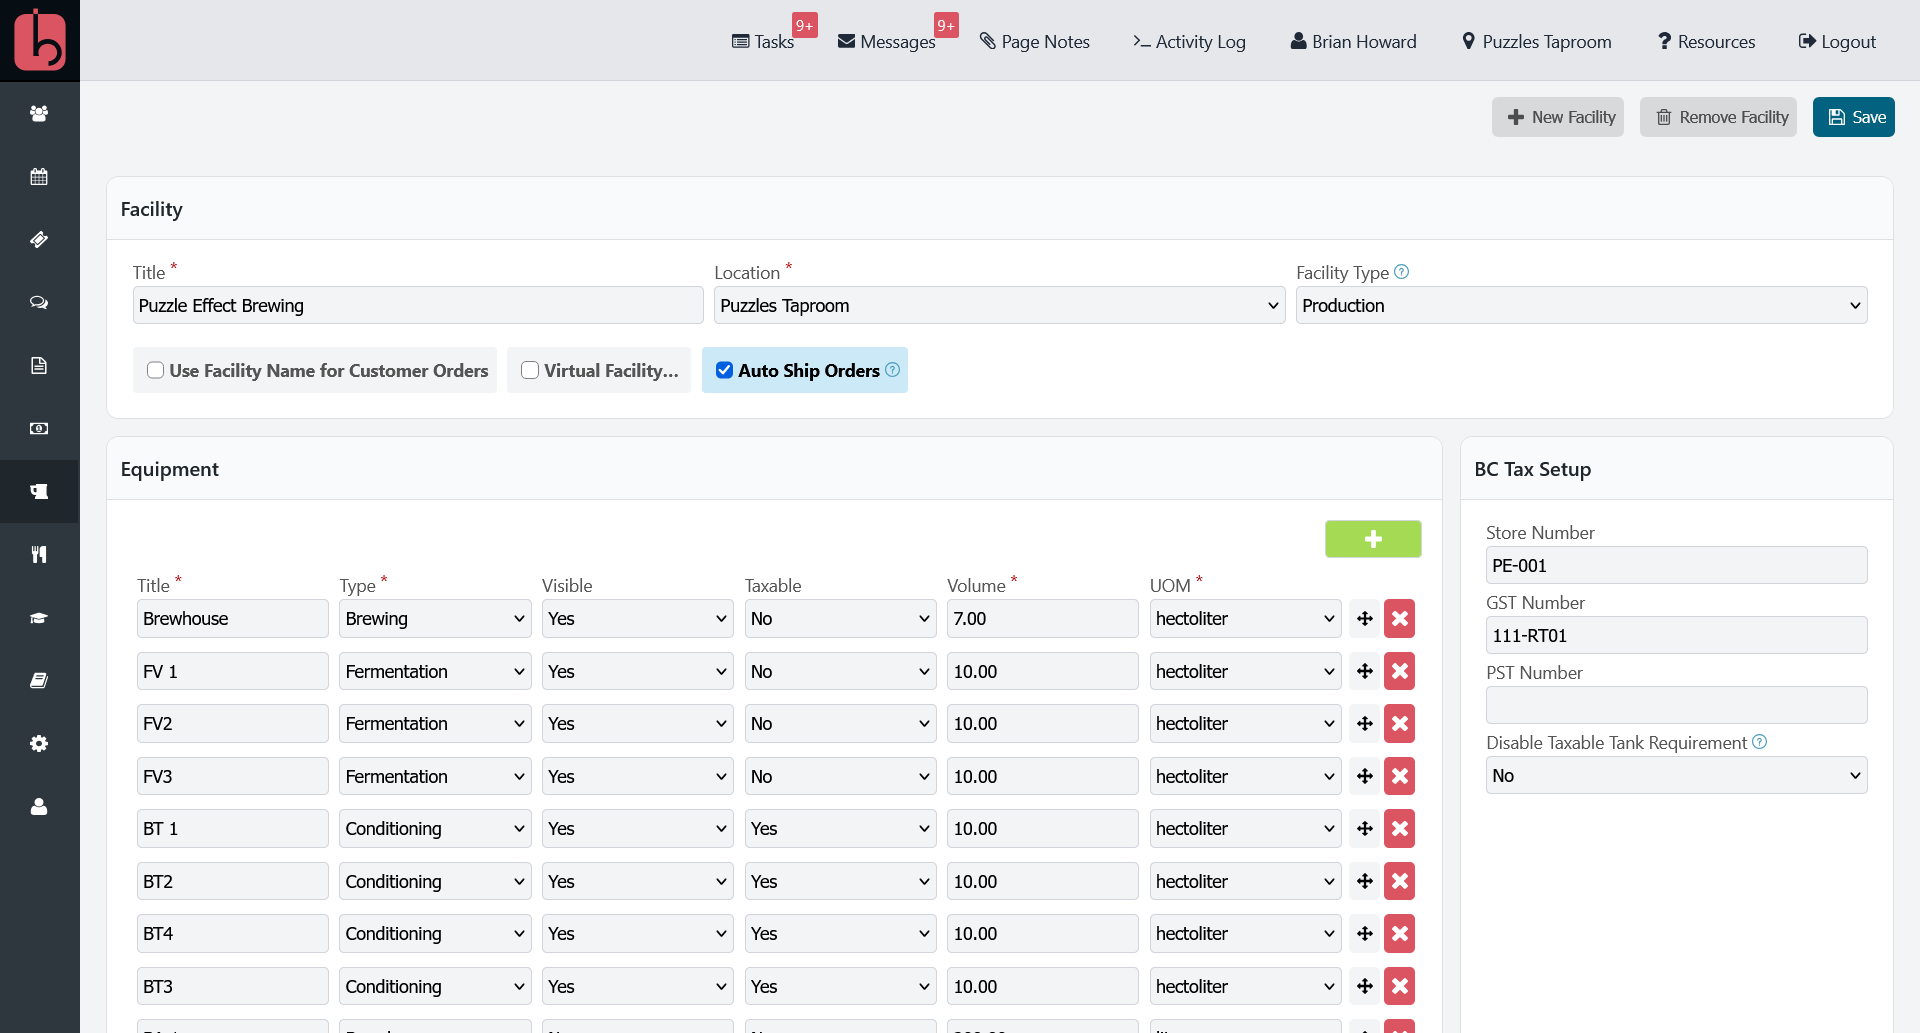Image resolution: width=1920 pixels, height=1033 pixels.
Task: Open the settings gear sidebar icon
Action: 39,744
